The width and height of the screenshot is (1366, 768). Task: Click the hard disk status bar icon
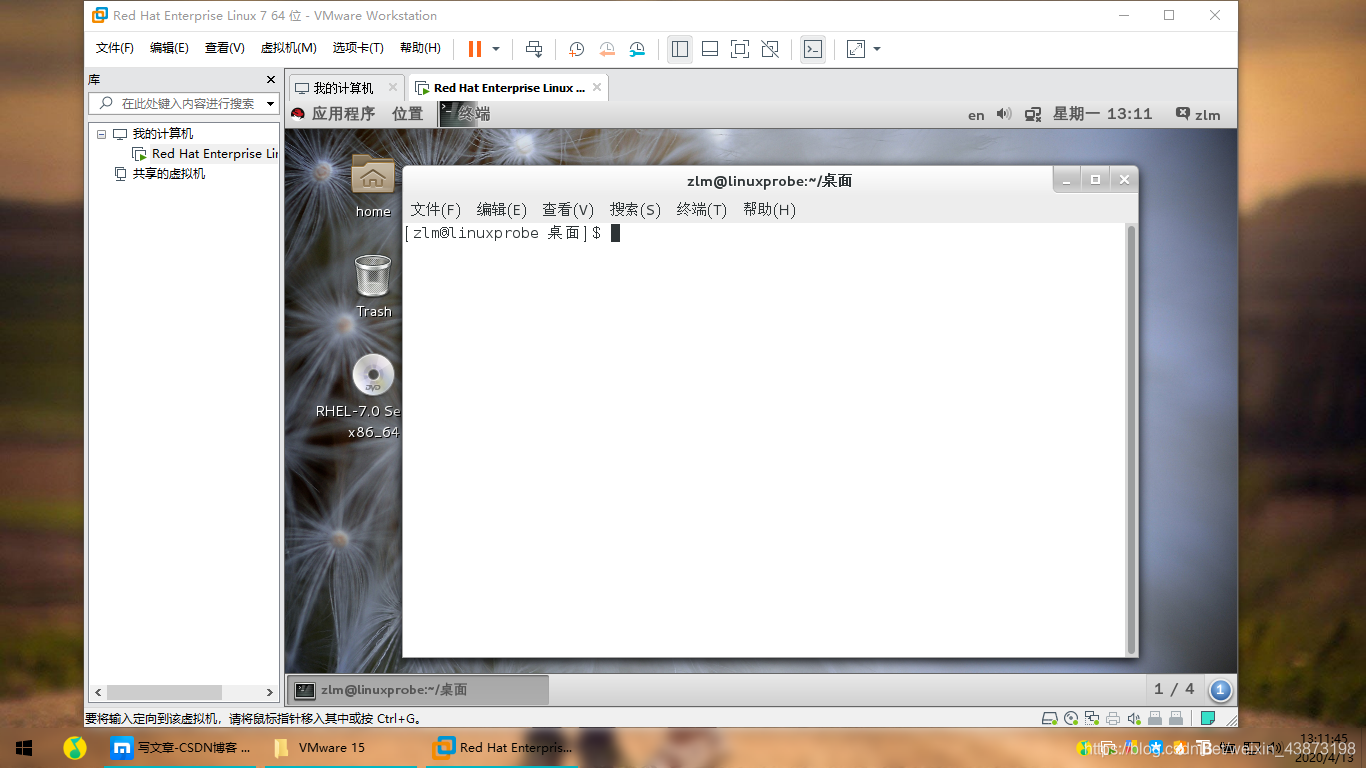pyautogui.click(x=1050, y=718)
